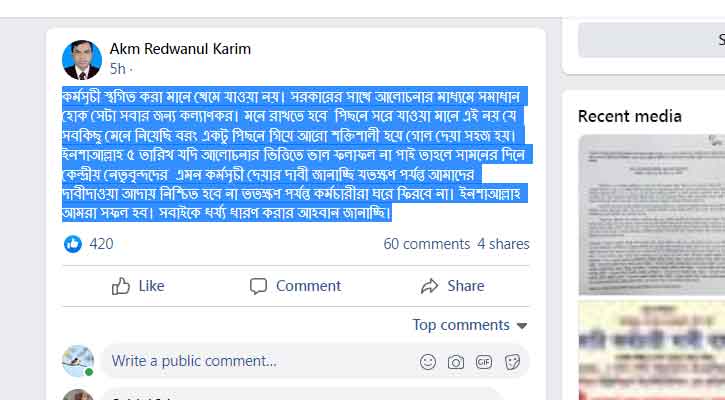Click your avatar beside the comment box

point(78,361)
